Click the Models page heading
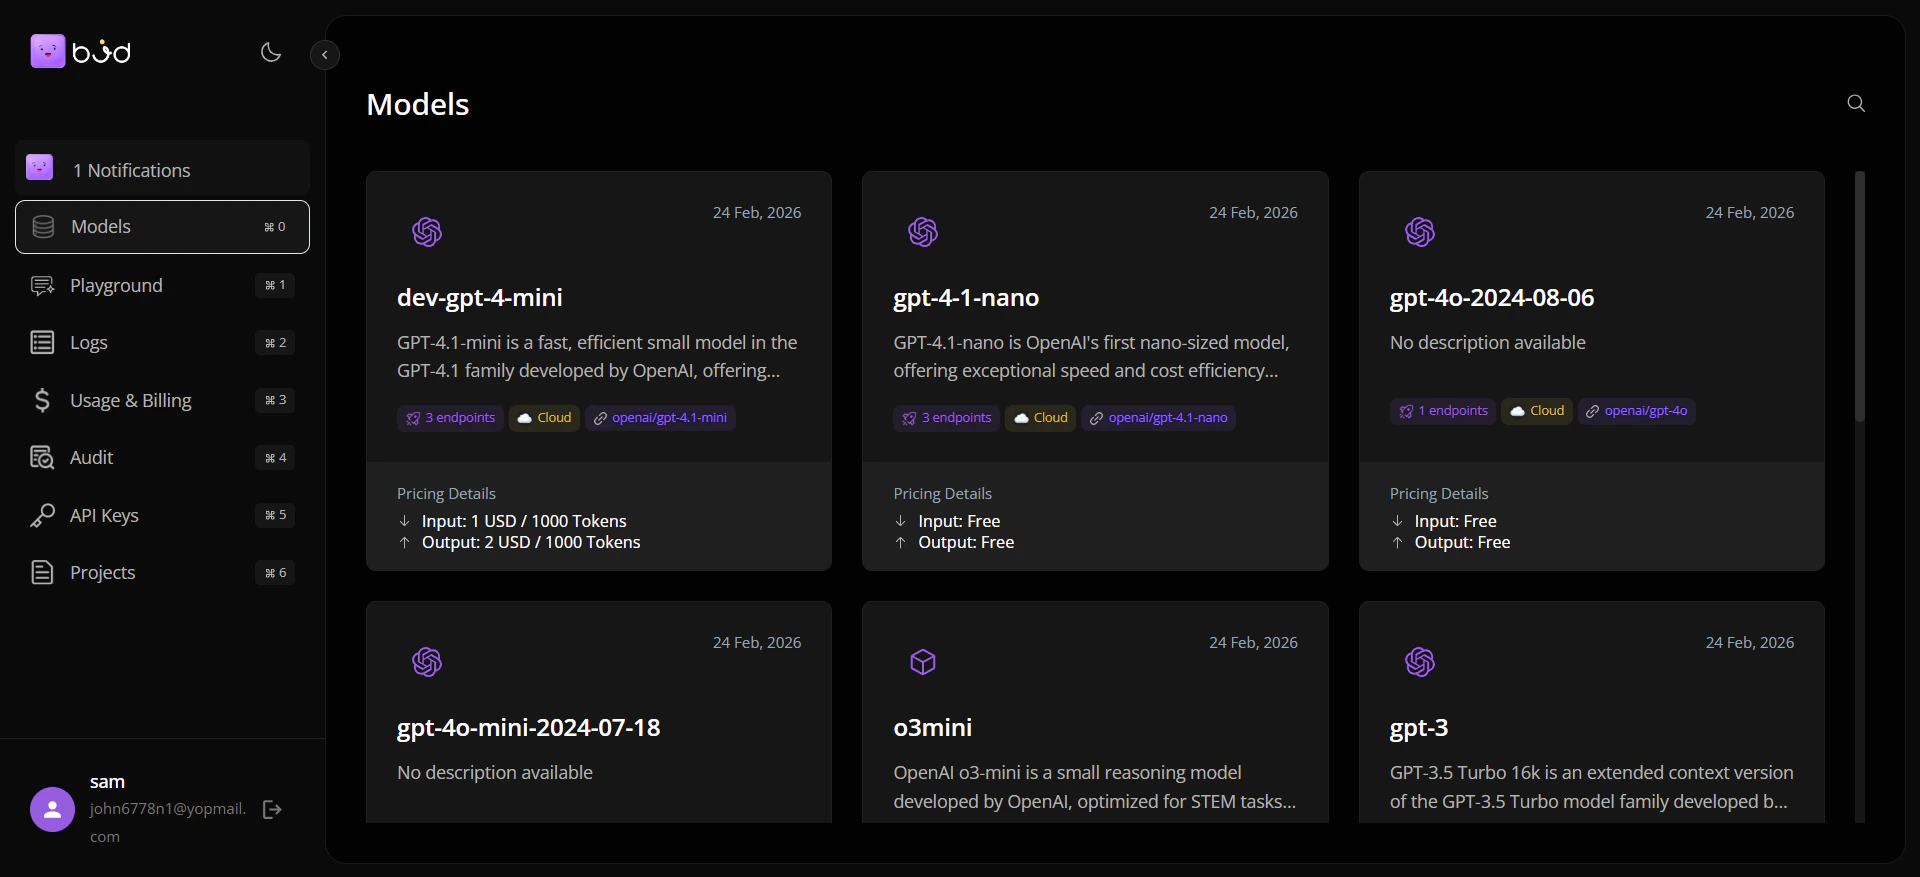Image resolution: width=1920 pixels, height=877 pixels. click(x=418, y=104)
